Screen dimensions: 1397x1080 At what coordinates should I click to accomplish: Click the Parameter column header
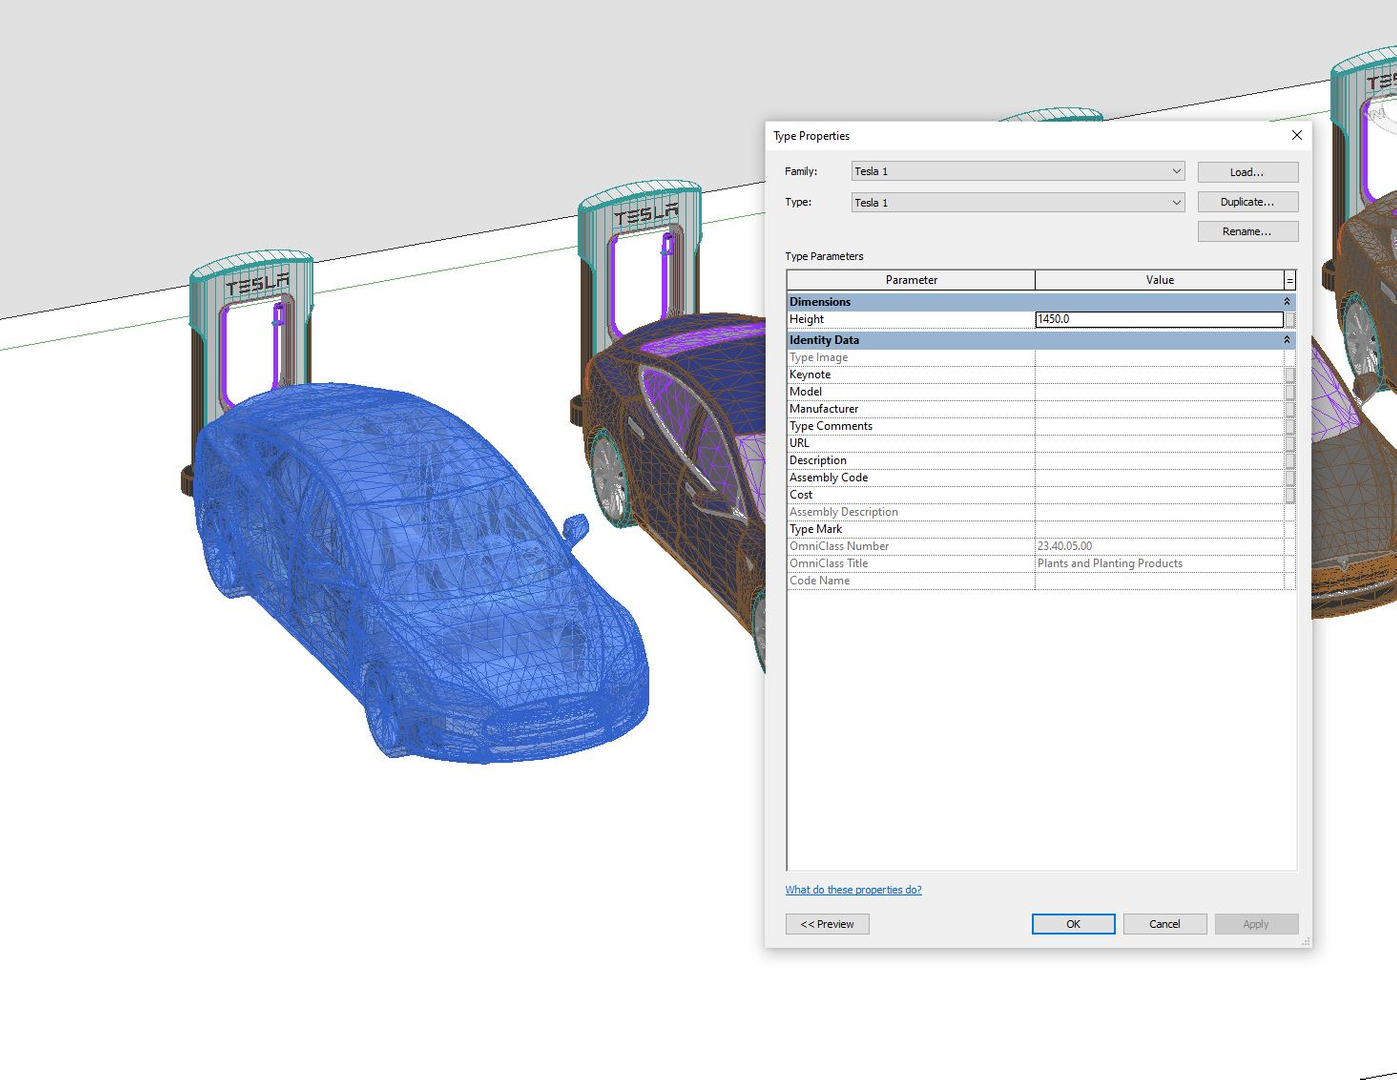pyautogui.click(x=911, y=280)
